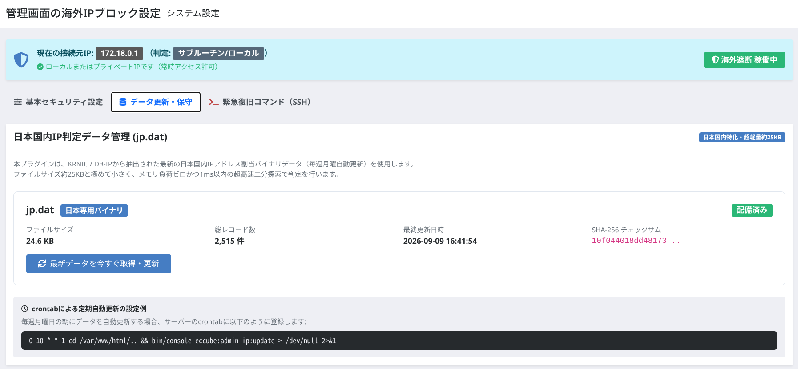This screenshot has width=798, height=369.
Task: Click the list icon on 基本セキュリティ設定 tab
Action: (x=17, y=102)
